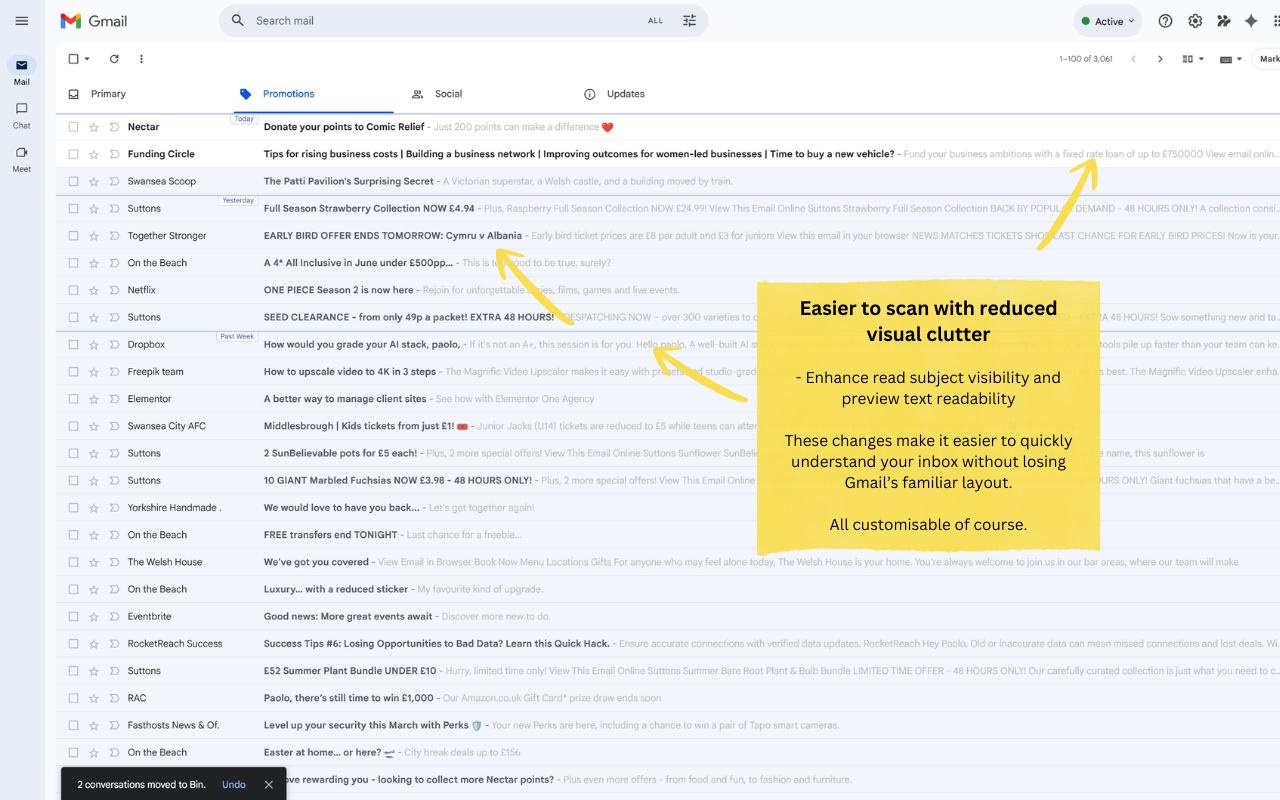
Task: Open the search options filter icon
Action: 689,20
